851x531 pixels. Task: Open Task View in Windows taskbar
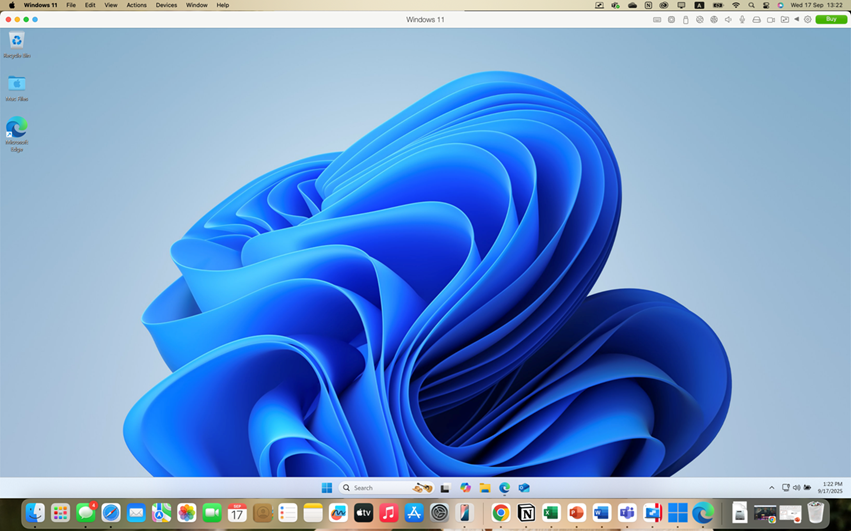coord(445,488)
